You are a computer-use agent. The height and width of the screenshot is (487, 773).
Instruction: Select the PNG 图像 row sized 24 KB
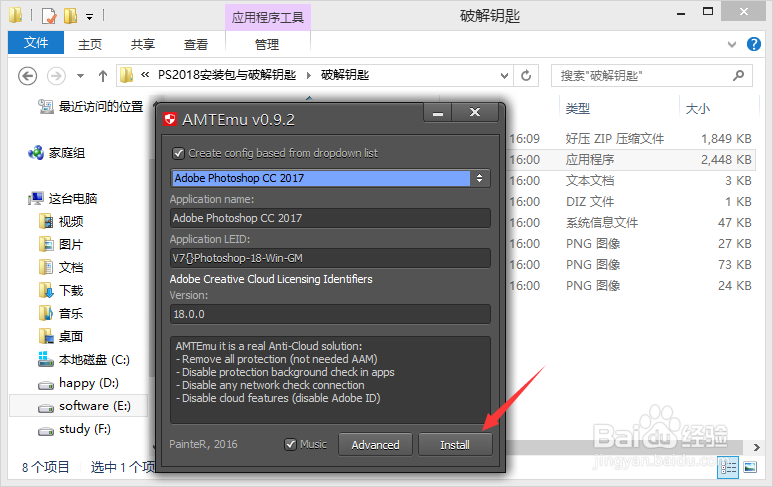(631, 285)
